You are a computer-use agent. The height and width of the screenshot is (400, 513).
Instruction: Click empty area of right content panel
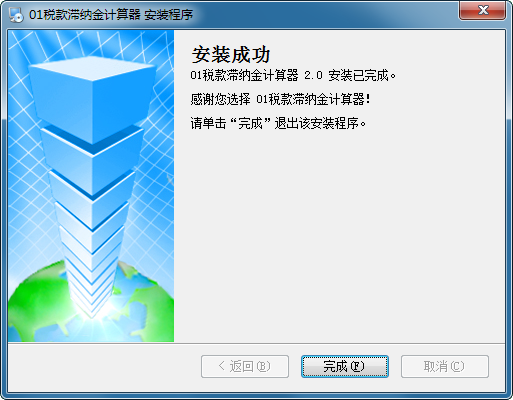pyautogui.click(x=339, y=233)
